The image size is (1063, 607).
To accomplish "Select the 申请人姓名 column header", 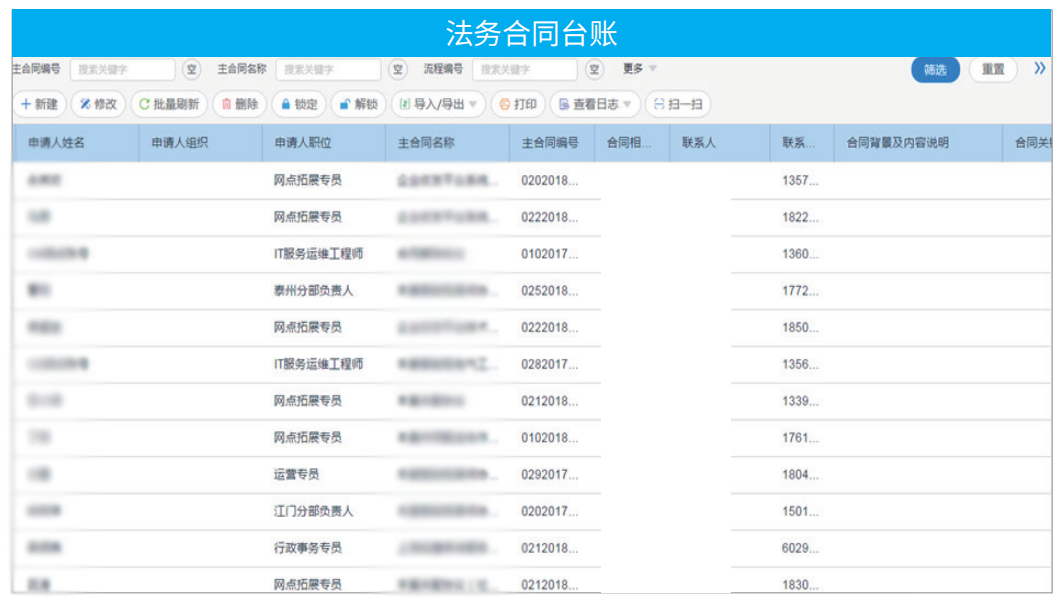I will [x=55, y=142].
